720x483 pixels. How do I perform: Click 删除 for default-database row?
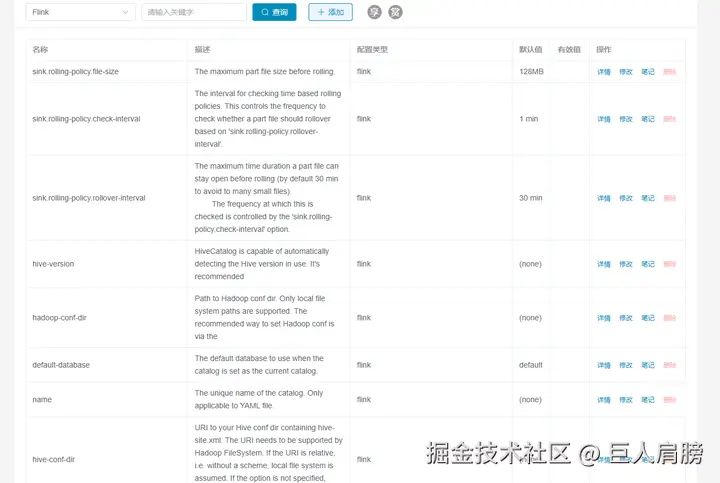[670, 365]
